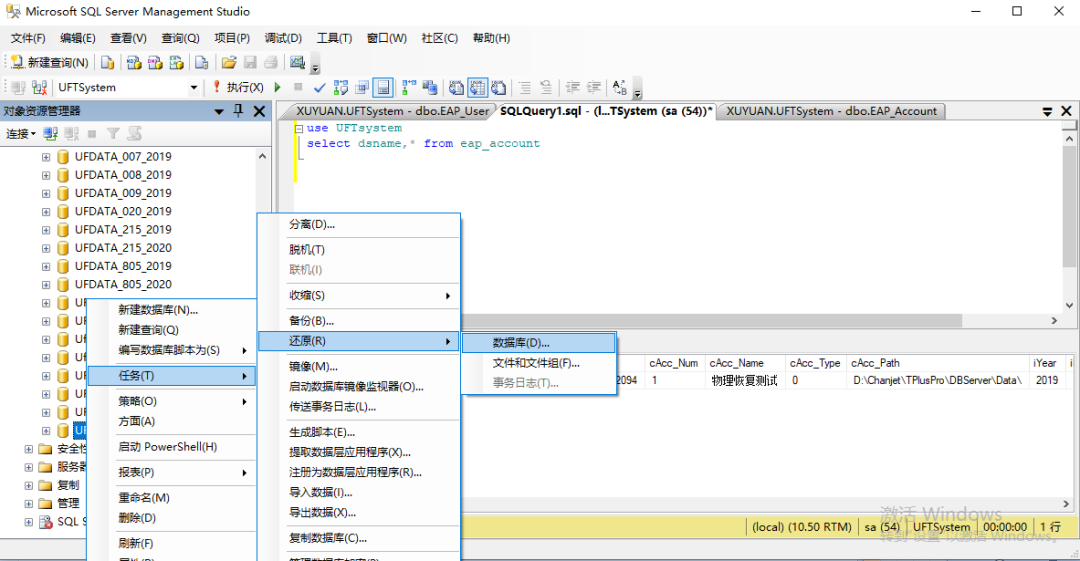Select Results to Text icon
1080x561 pixels.
456,88
